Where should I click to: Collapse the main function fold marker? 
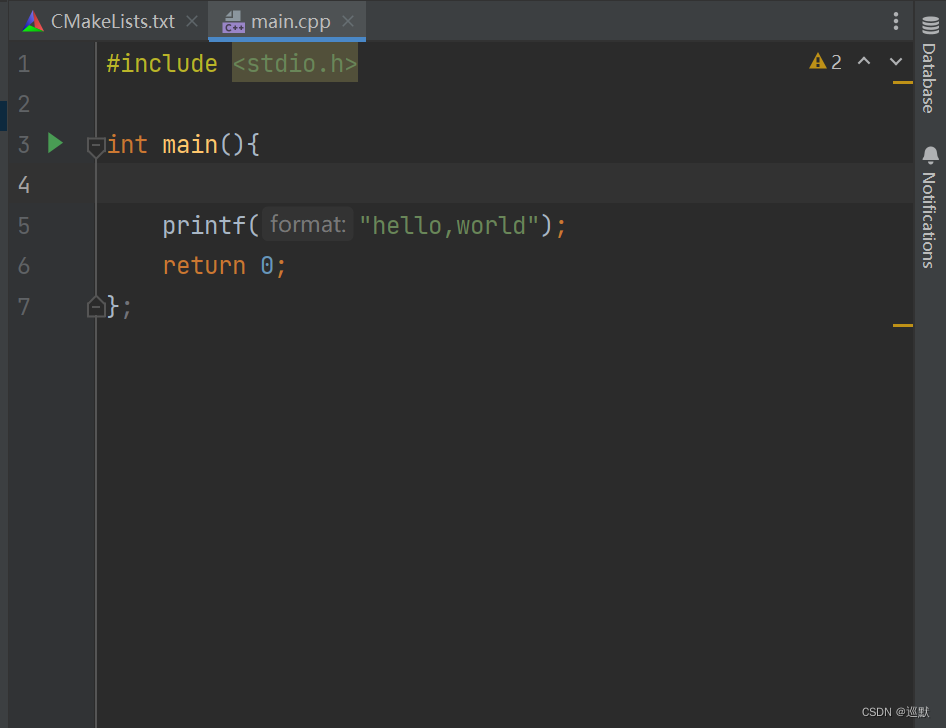(96, 147)
